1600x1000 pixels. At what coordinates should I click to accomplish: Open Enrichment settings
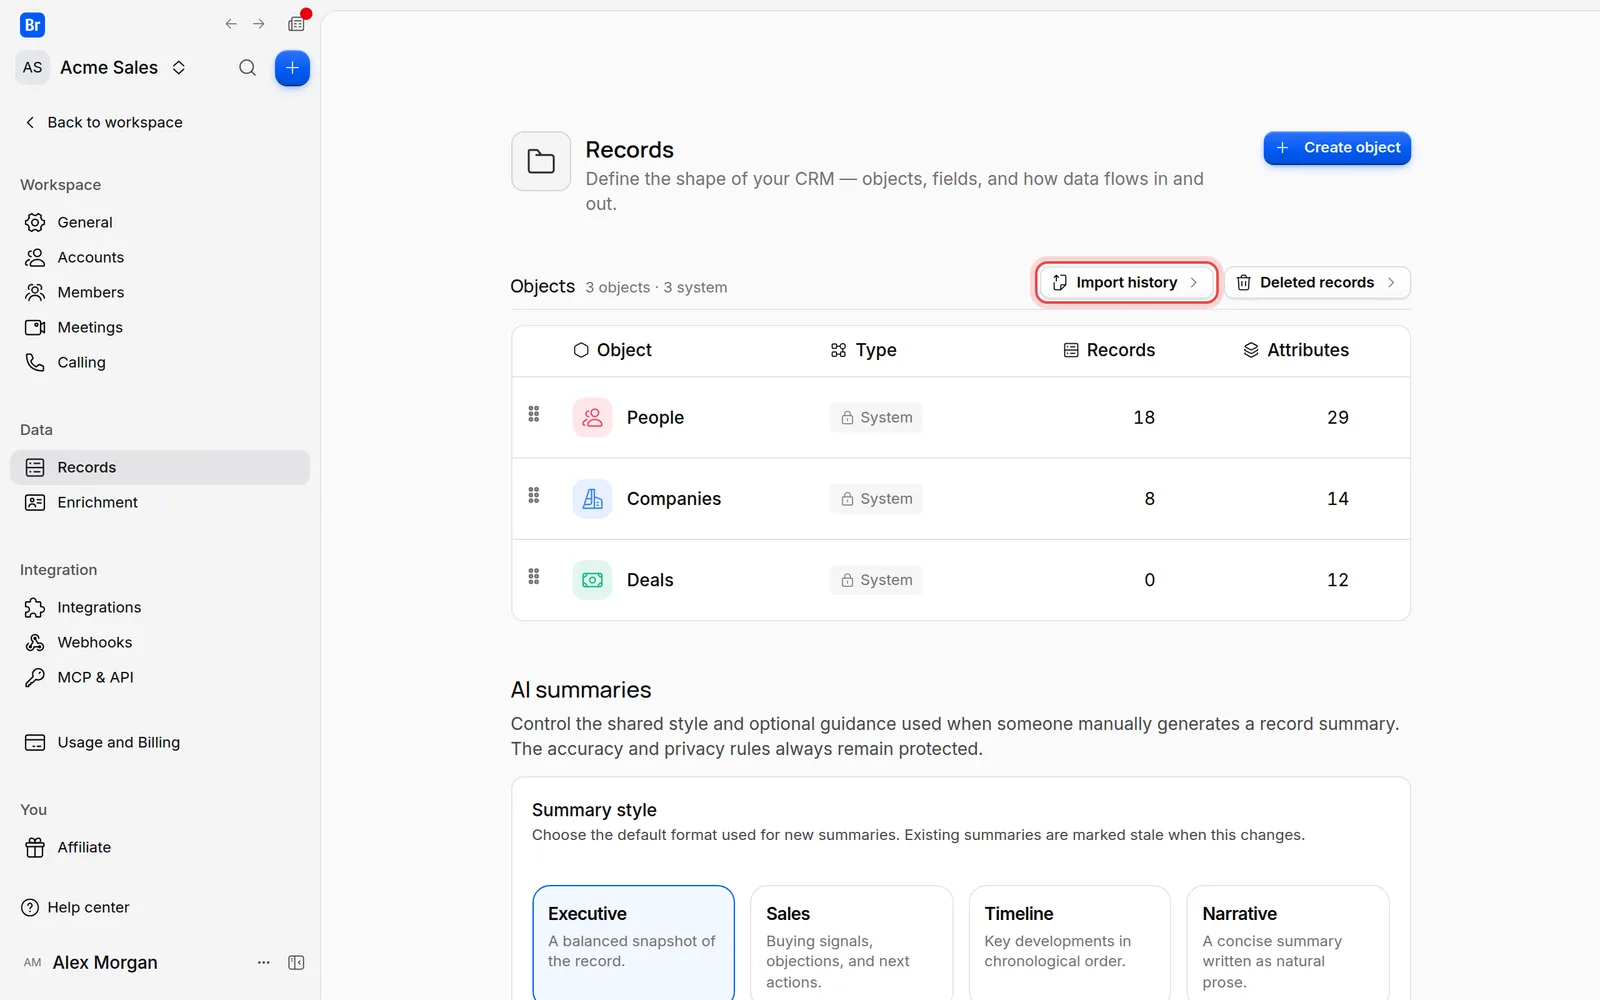pyautogui.click(x=160, y=502)
